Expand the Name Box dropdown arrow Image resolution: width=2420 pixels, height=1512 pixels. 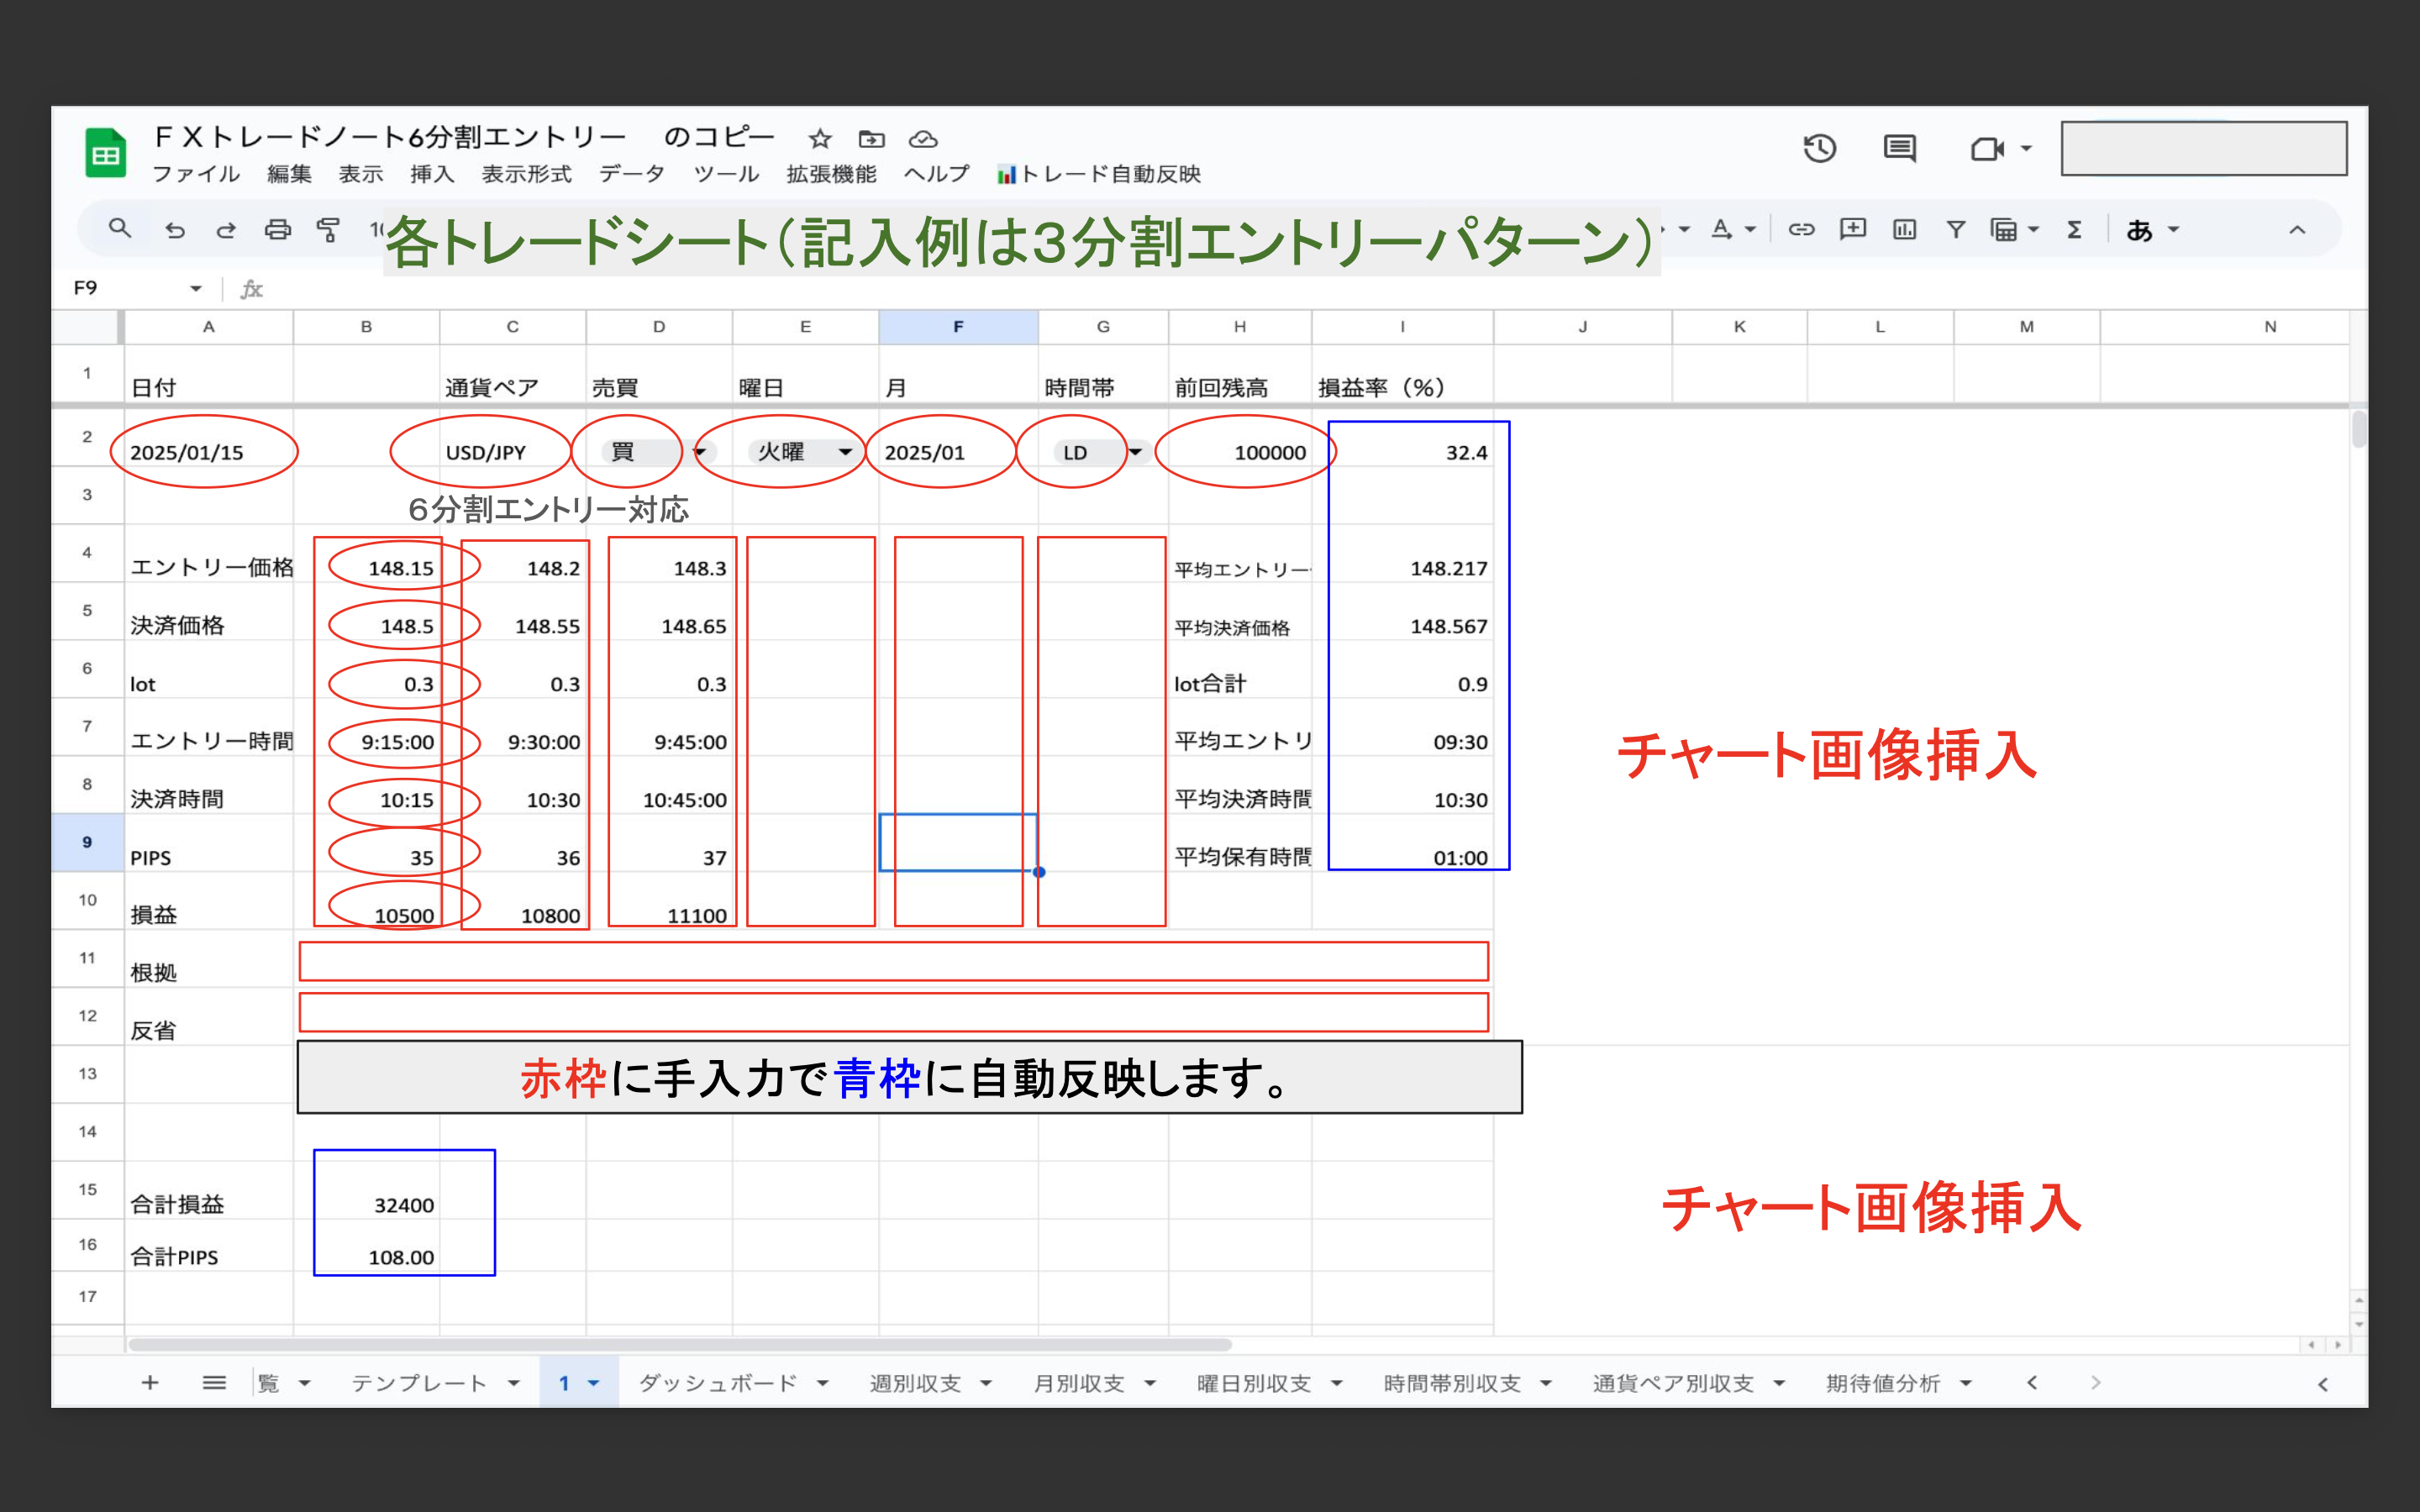[x=196, y=289]
